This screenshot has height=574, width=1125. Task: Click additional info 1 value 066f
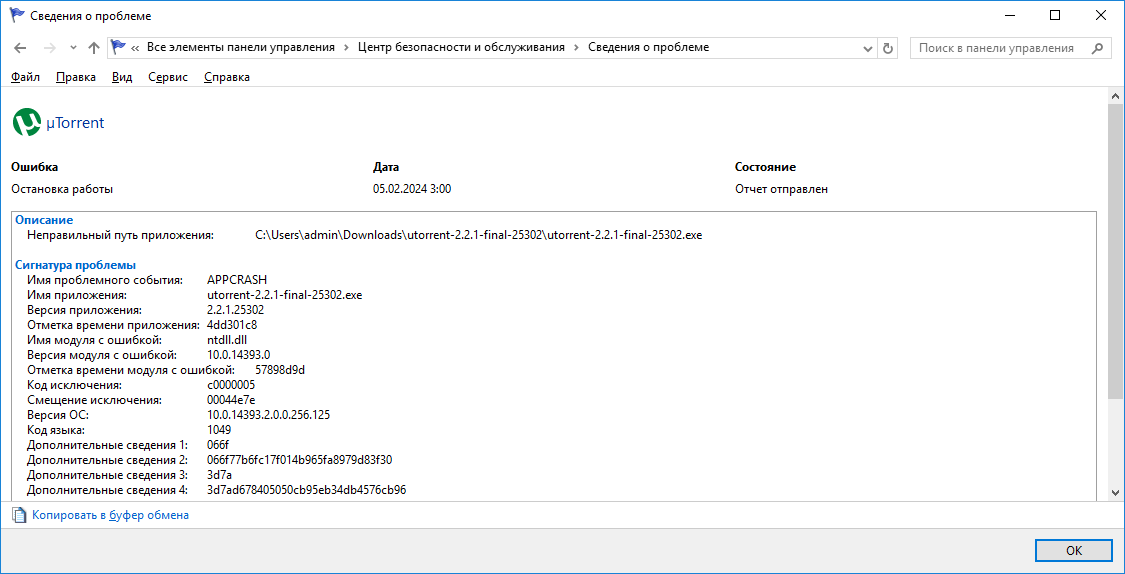click(217, 445)
